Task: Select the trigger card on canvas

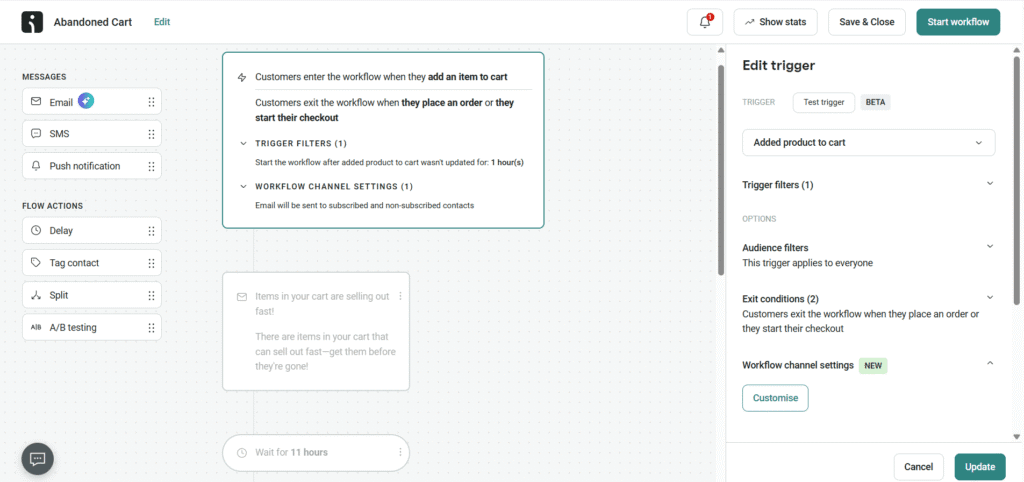Action: 383,140
